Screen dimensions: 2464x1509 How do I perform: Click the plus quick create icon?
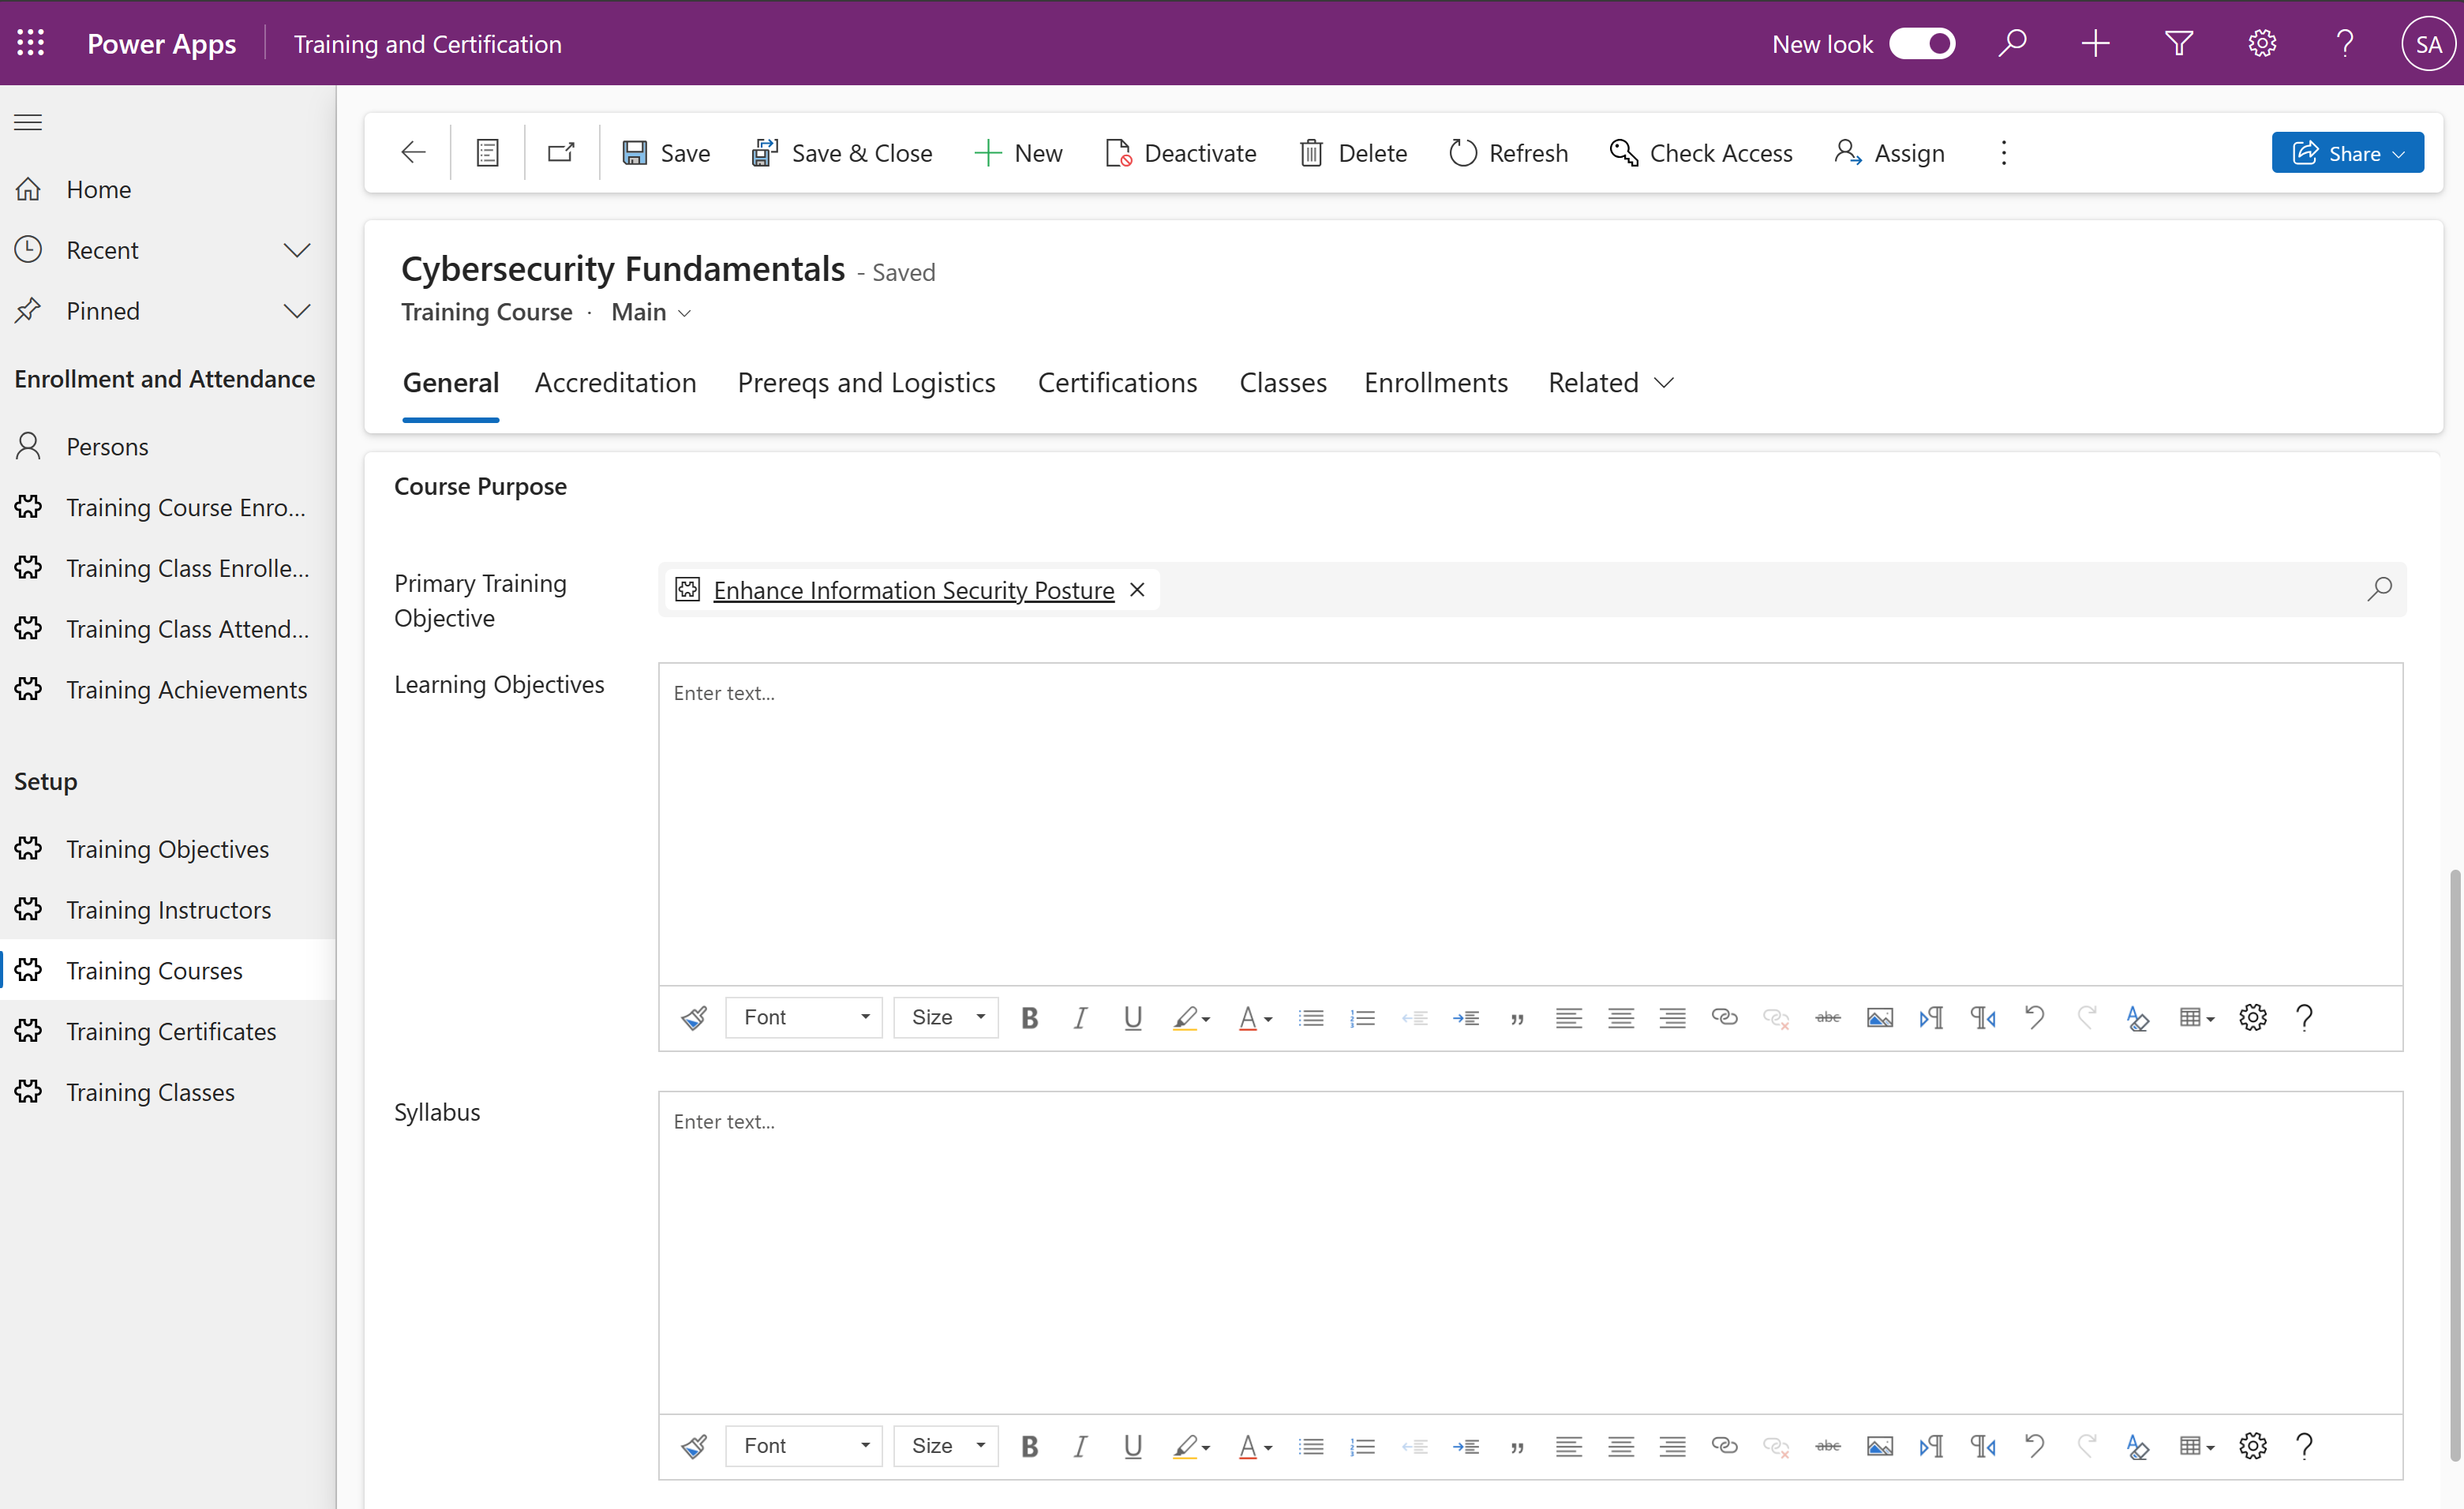click(2095, 43)
